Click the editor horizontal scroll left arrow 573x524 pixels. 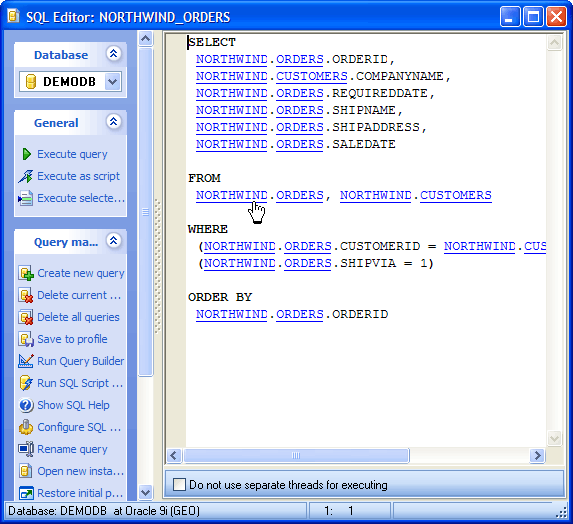[174, 456]
